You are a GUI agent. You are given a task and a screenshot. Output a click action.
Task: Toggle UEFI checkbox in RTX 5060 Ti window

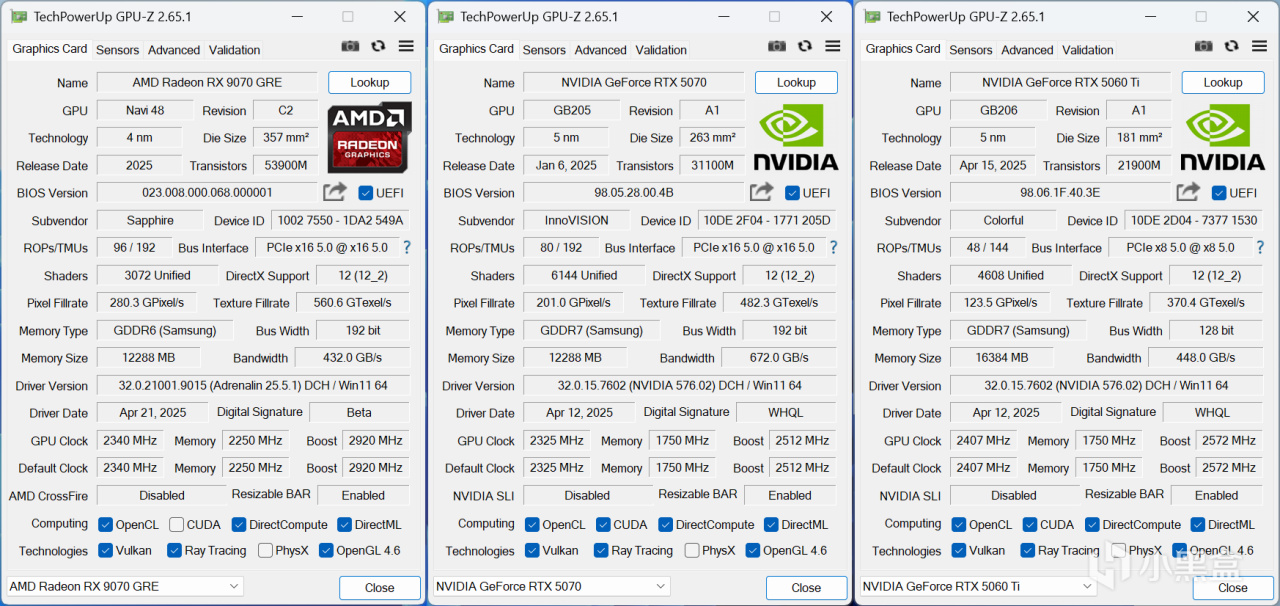(1219, 193)
